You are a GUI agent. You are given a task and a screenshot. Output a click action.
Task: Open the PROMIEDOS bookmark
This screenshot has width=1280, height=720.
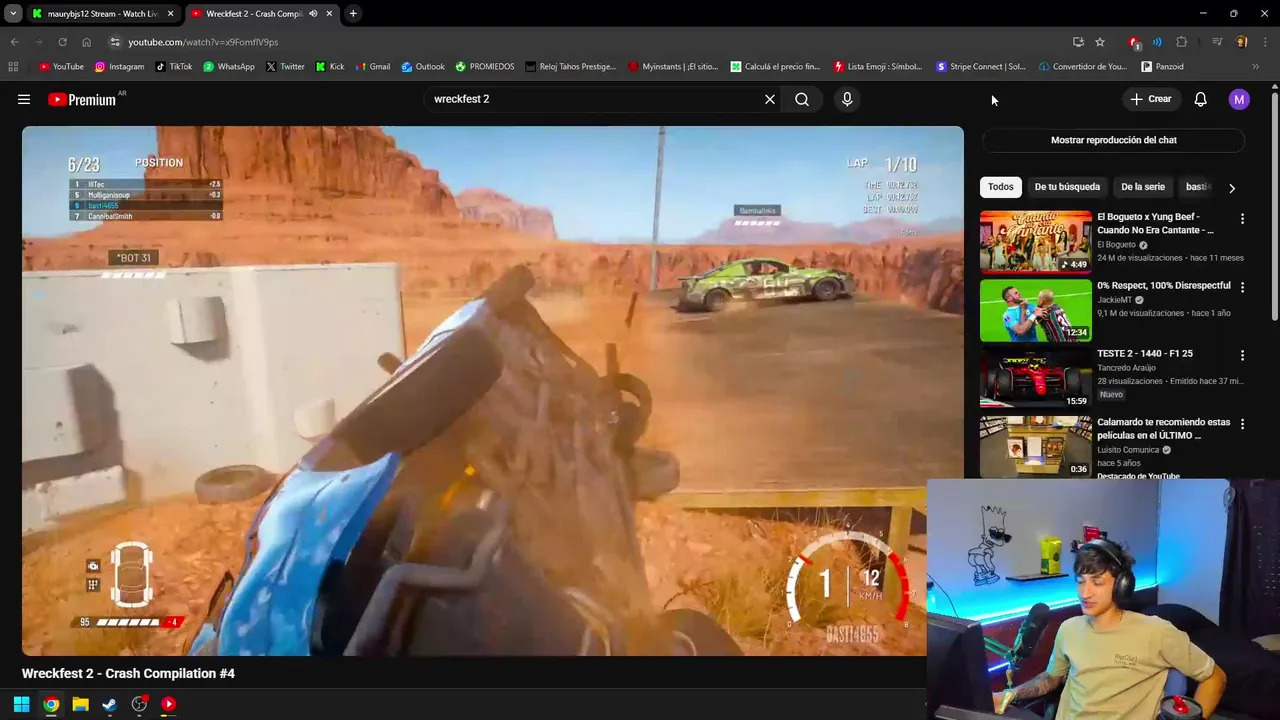[x=485, y=67]
